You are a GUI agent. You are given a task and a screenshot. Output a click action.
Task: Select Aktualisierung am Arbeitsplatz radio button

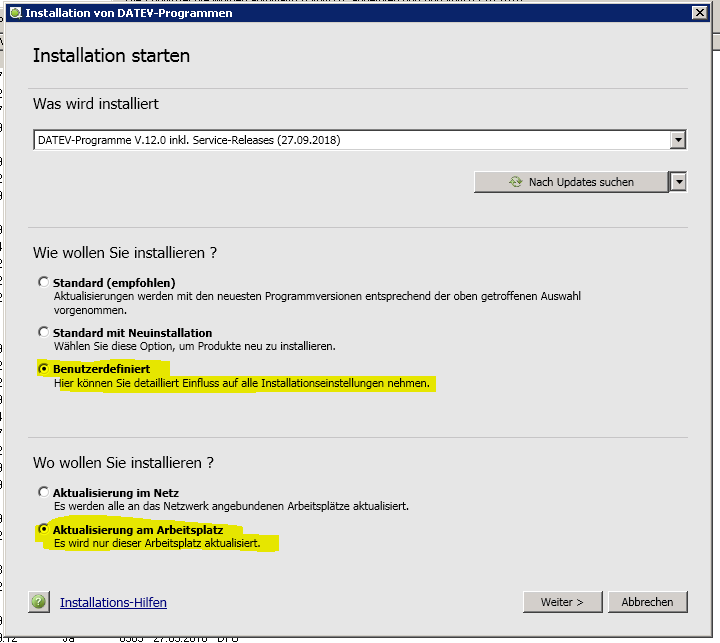point(44,529)
